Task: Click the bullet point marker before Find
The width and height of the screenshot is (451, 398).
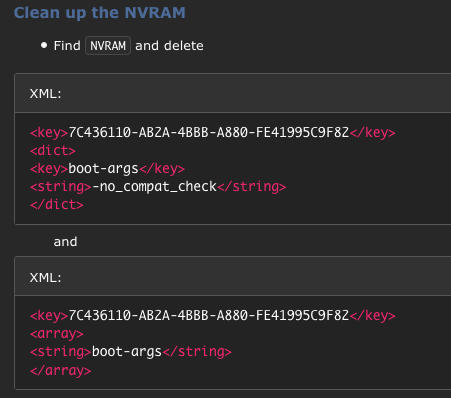Action: 44,45
